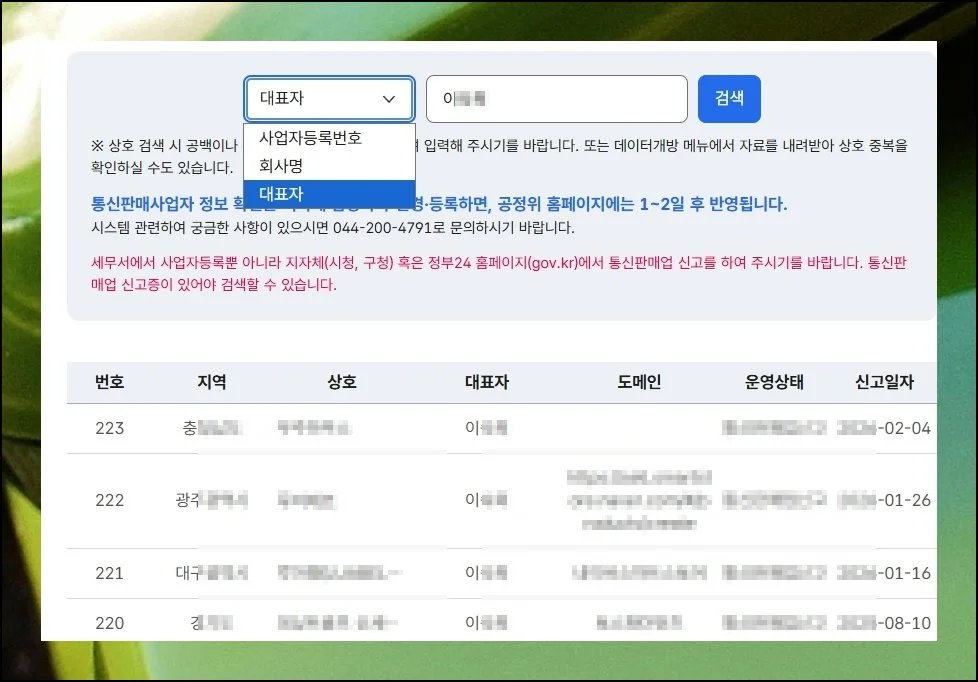Open the search type dropdown
Screen dimensions: 978x682
(x=329, y=98)
